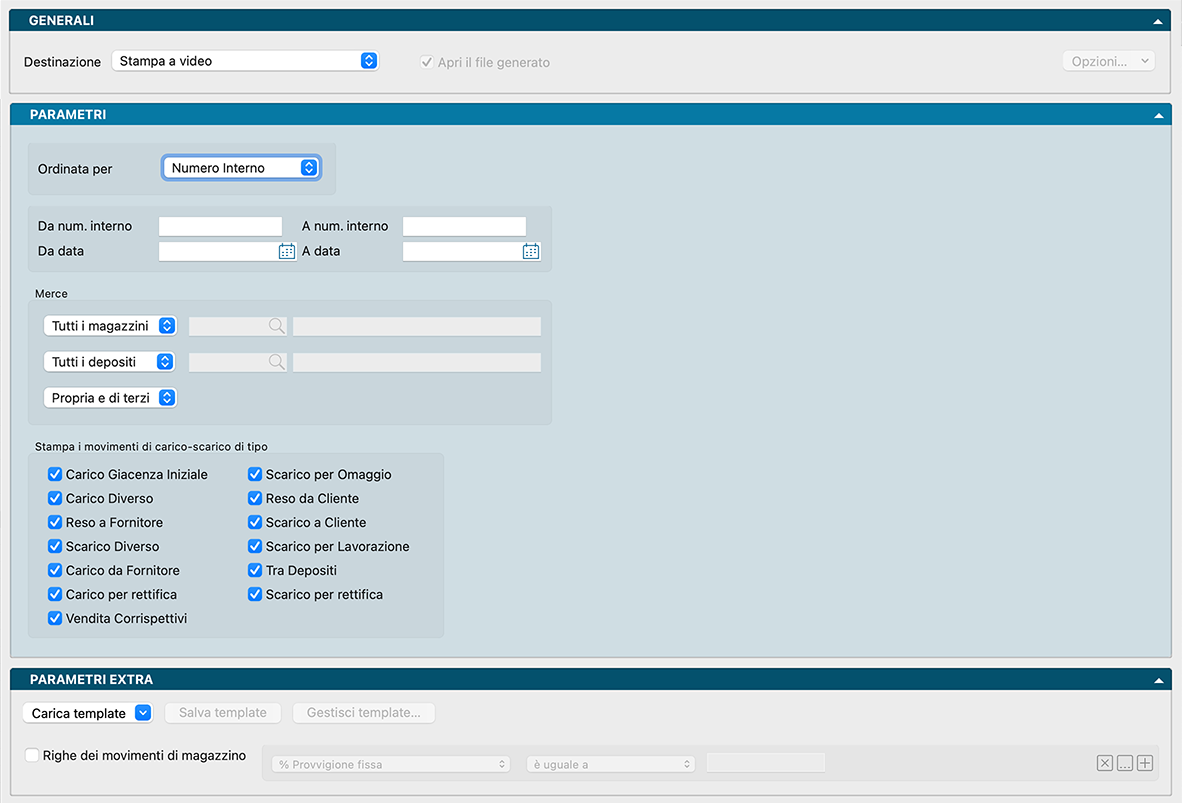The width and height of the screenshot is (1182, 803).
Task: Click the X remove filter row icon
Action: [x=1104, y=764]
